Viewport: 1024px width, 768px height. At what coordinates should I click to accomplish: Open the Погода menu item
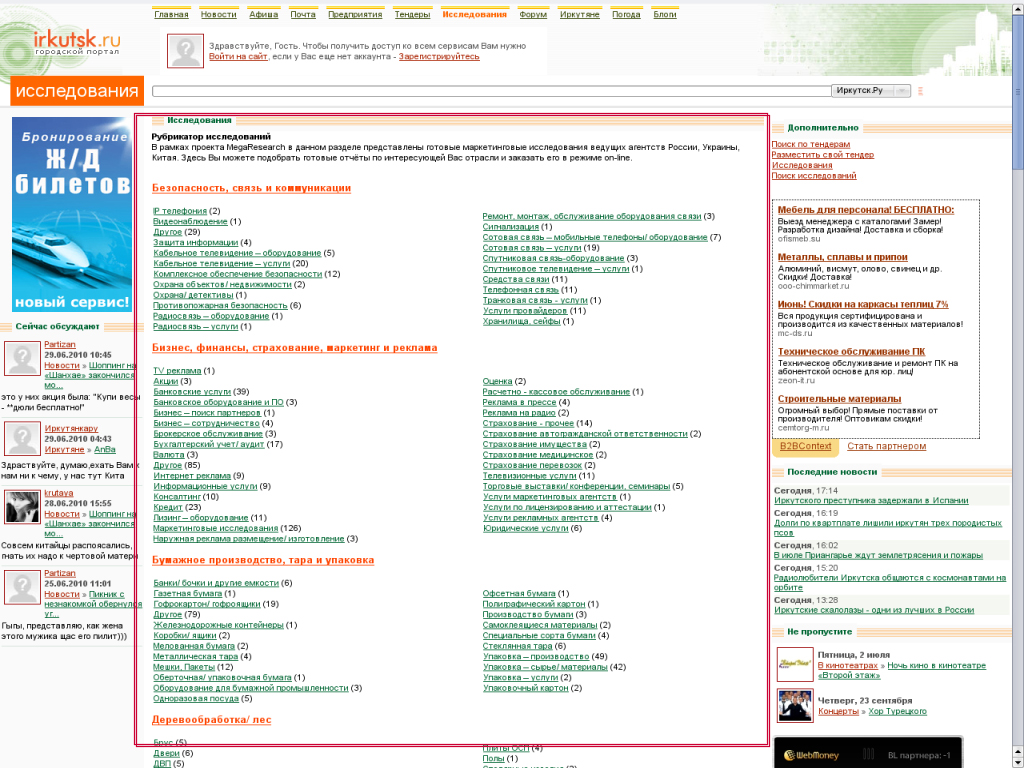point(626,15)
